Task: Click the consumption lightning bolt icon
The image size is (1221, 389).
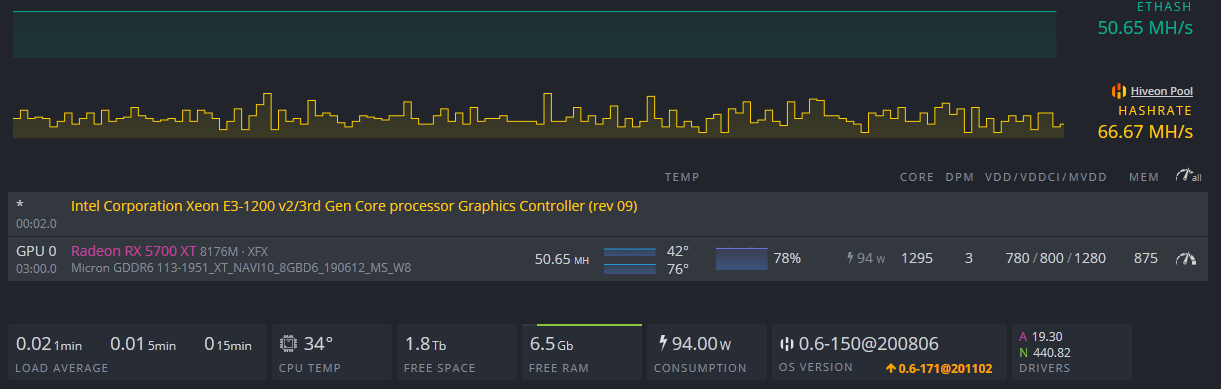Action: coord(662,343)
